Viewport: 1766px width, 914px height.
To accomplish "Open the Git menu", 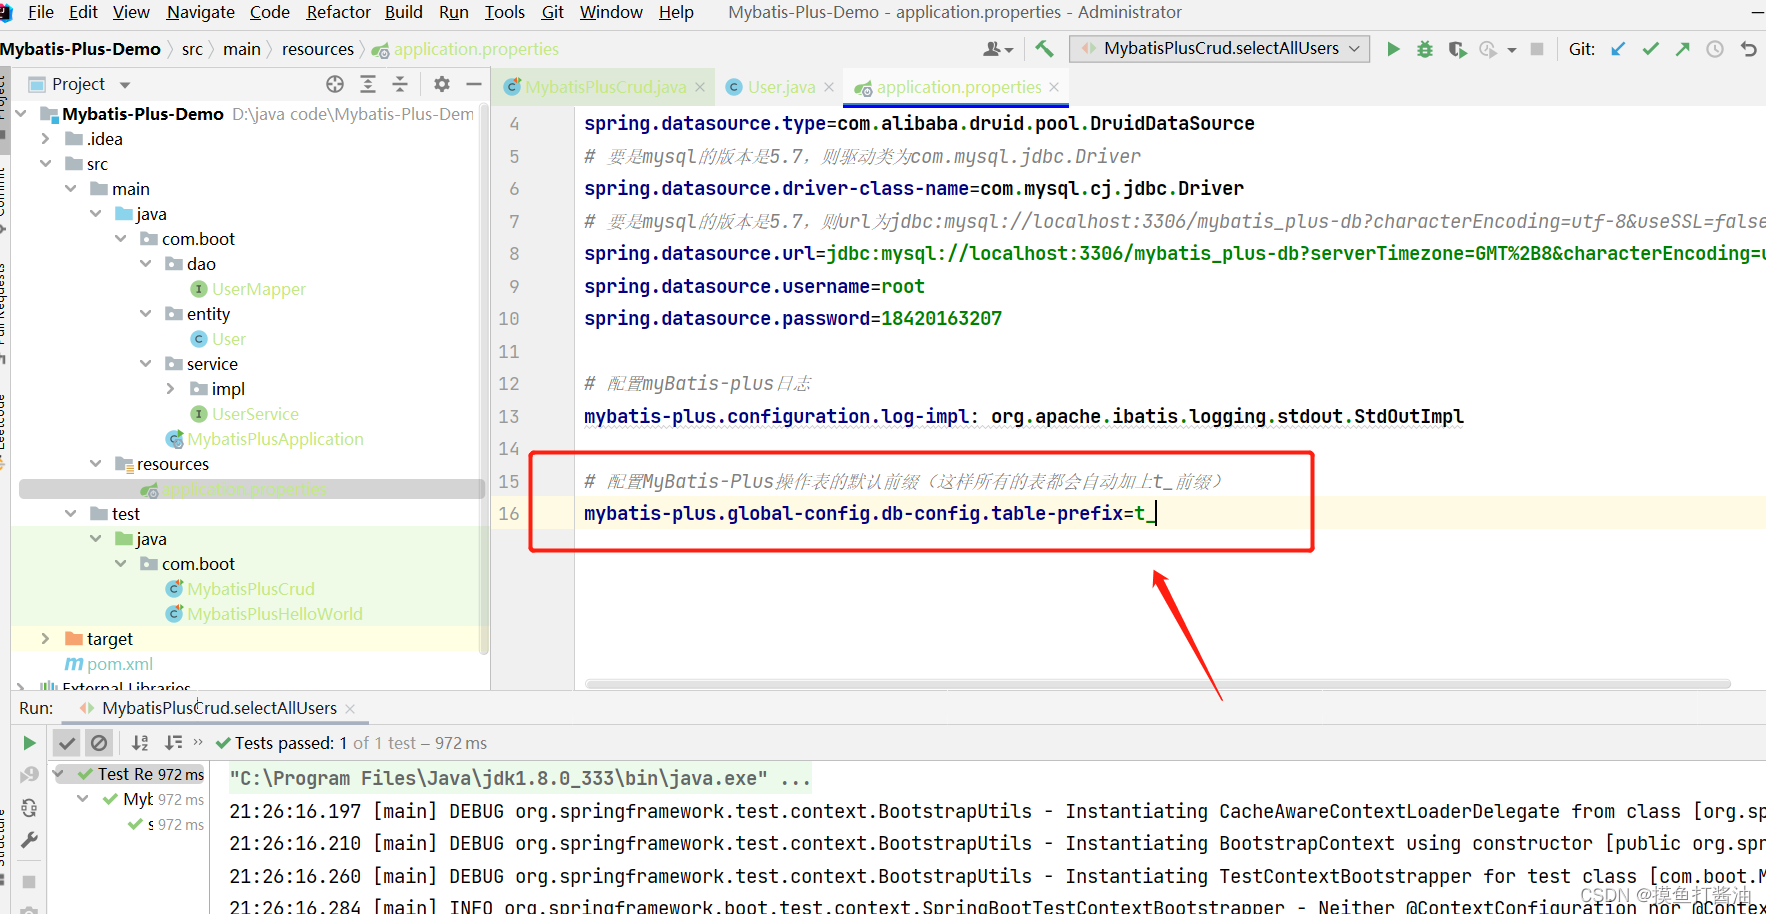I will tap(552, 12).
